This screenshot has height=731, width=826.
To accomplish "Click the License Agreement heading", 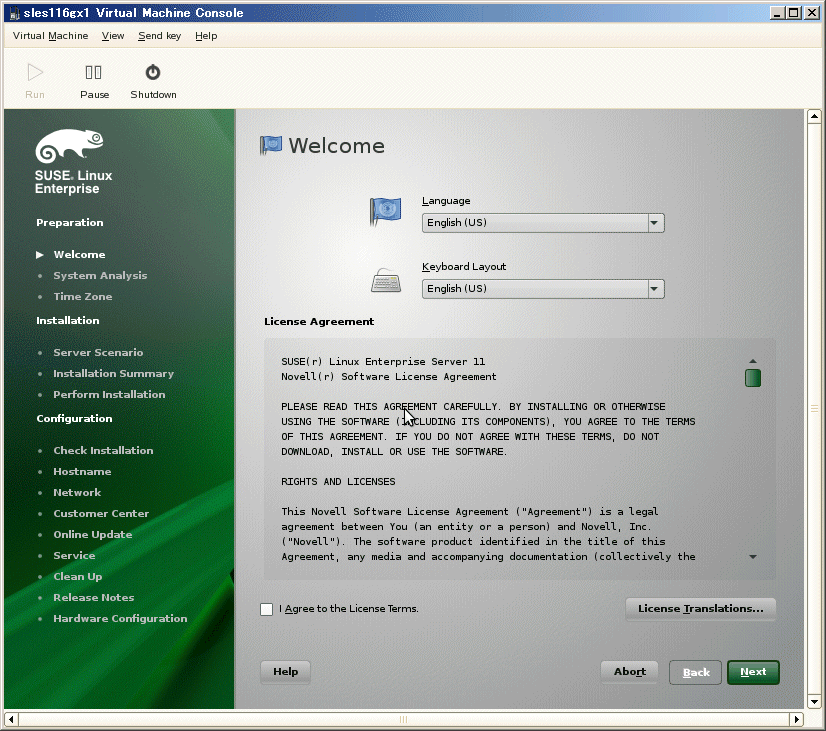I will click(x=319, y=321).
